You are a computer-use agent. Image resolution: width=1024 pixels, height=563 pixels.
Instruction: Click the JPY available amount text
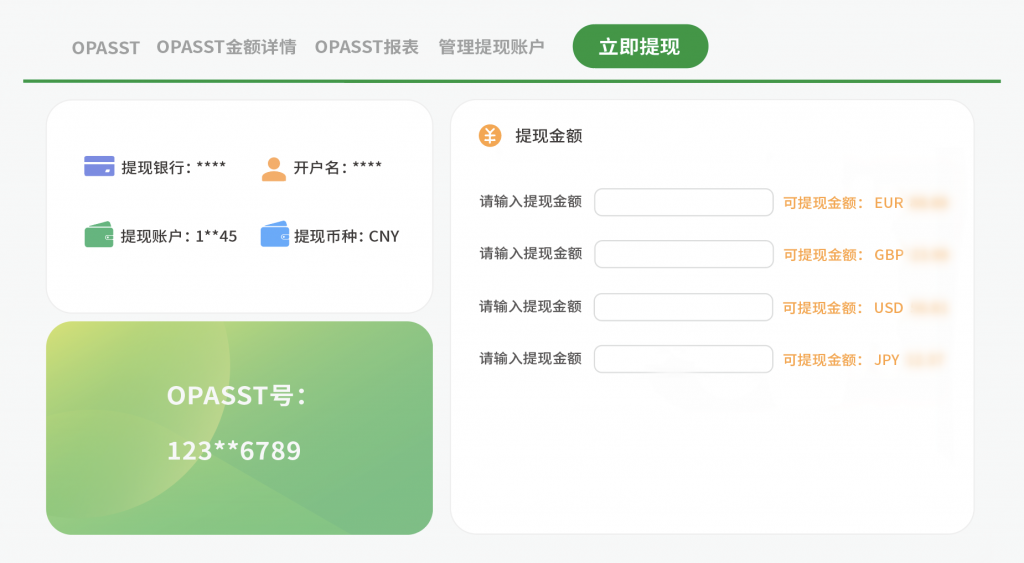coord(863,360)
